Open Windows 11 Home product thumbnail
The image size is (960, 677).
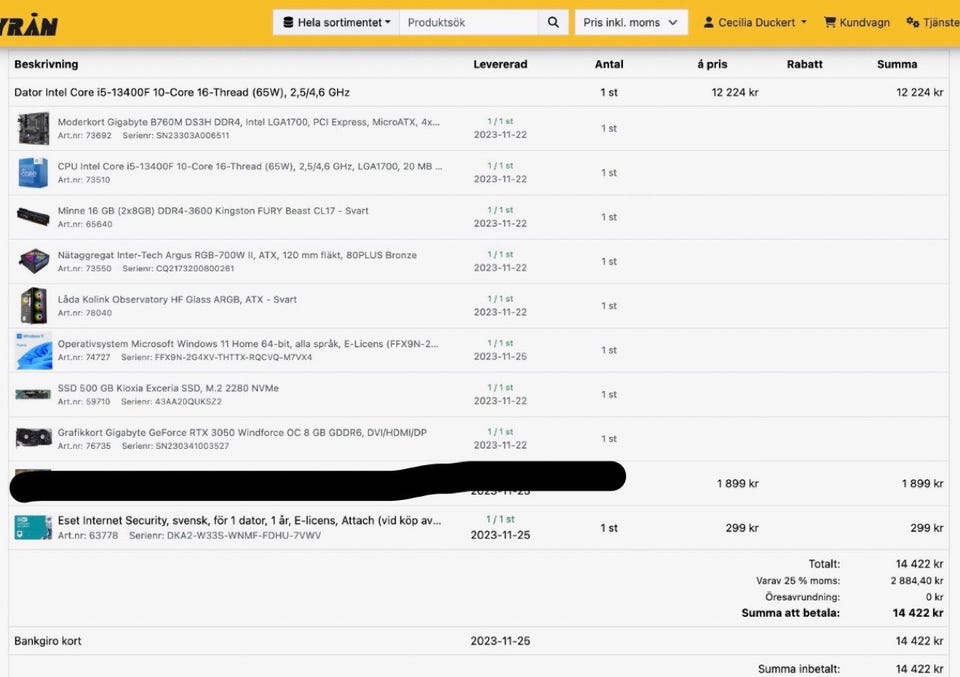(x=33, y=350)
